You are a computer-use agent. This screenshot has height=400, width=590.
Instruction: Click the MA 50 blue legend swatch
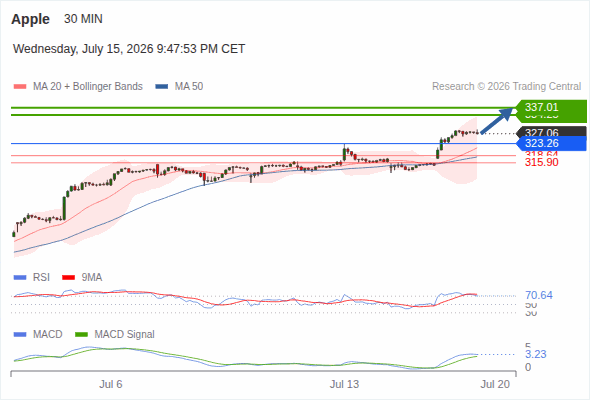click(162, 87)
